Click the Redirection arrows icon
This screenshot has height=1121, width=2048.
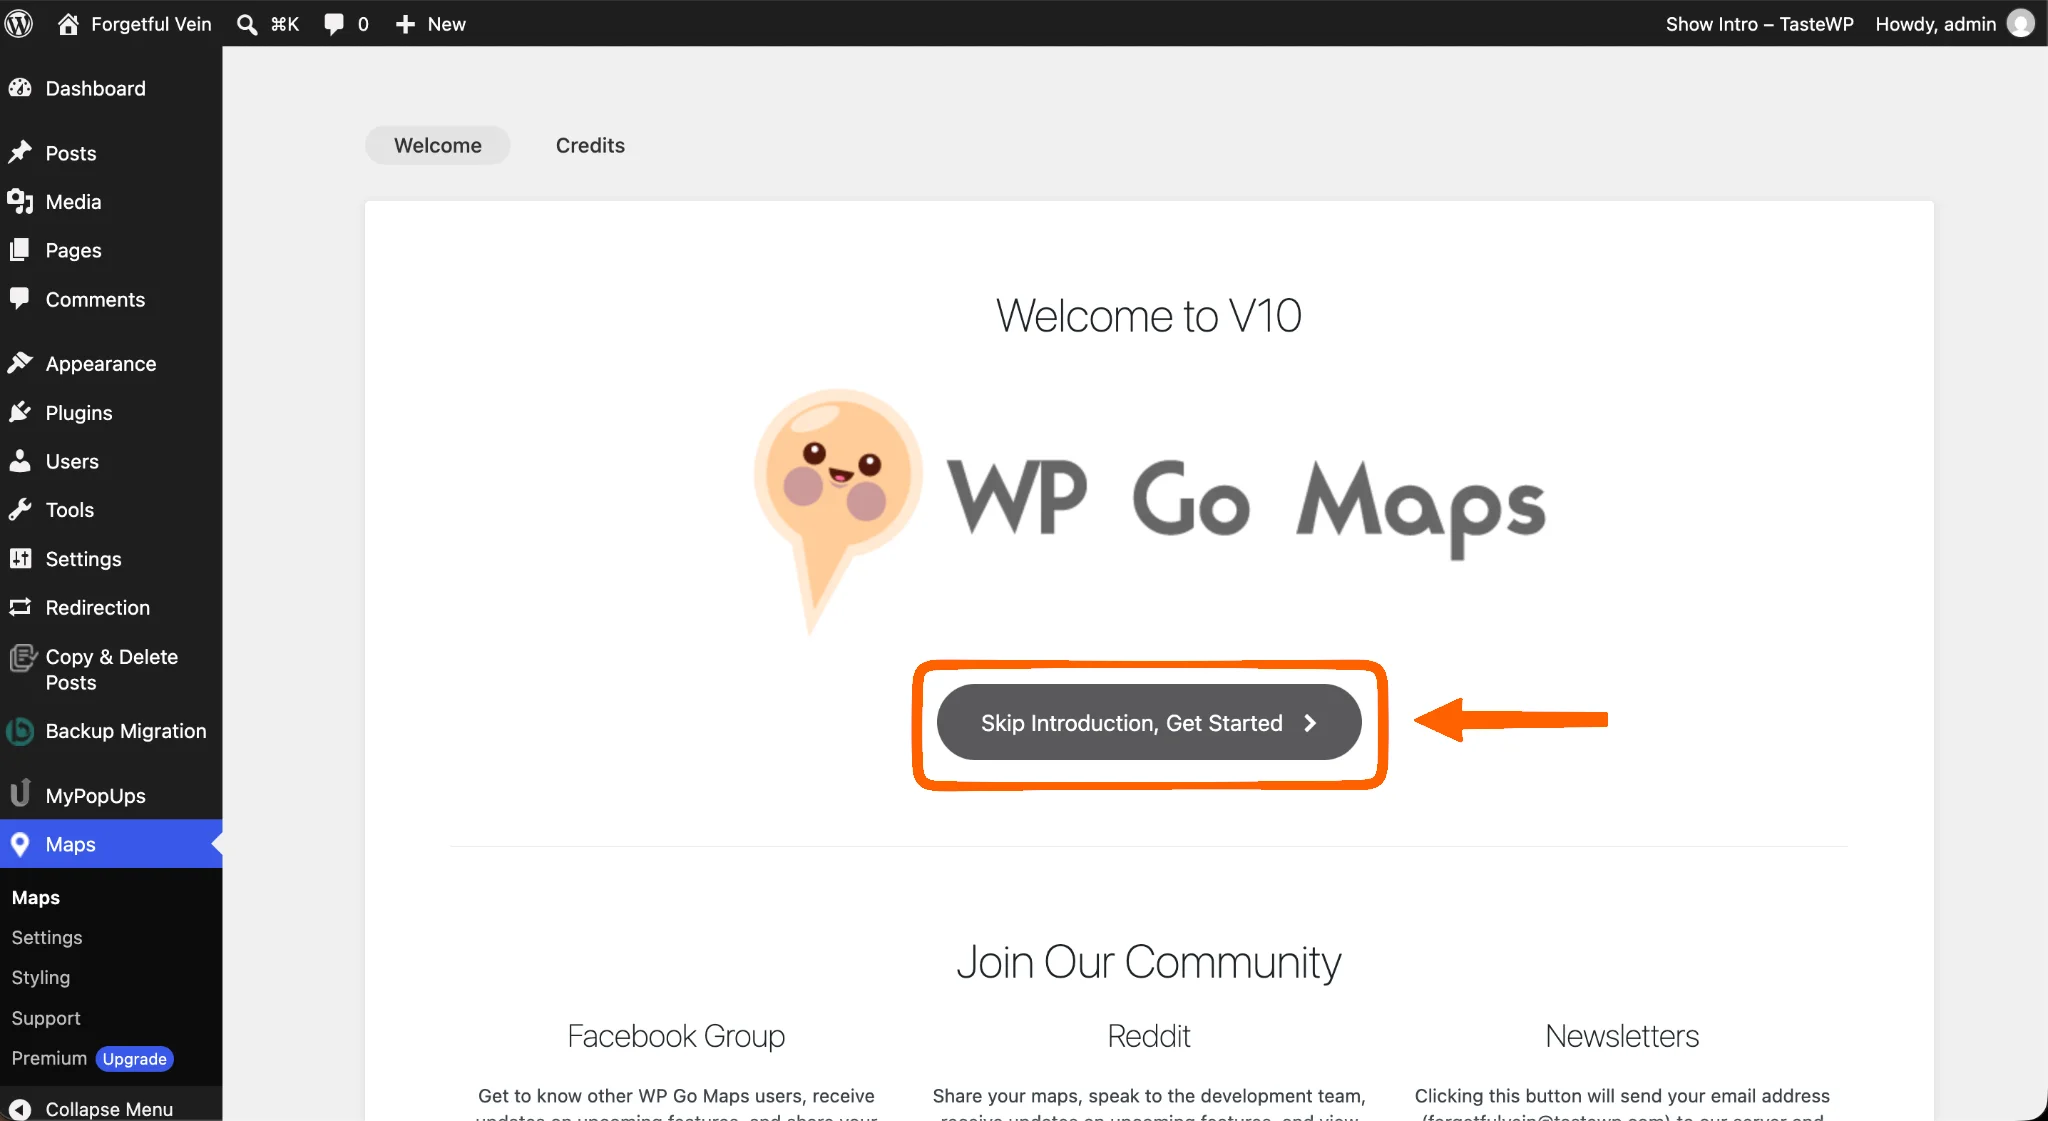[x=20, y=607]
